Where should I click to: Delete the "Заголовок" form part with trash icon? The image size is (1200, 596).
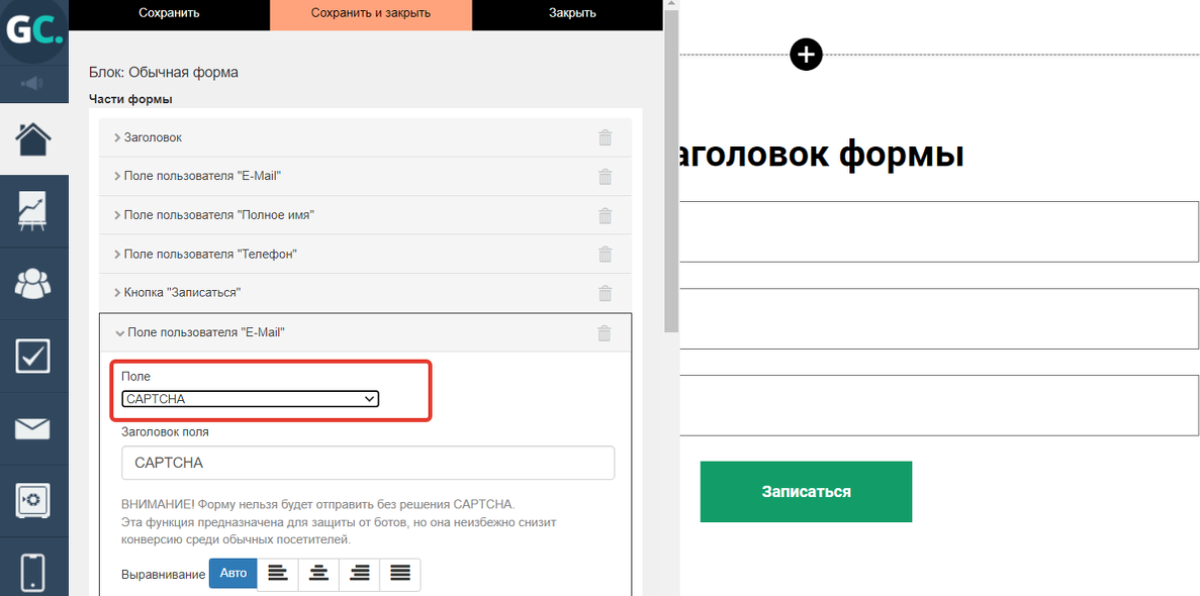click(x=604, y=138)
